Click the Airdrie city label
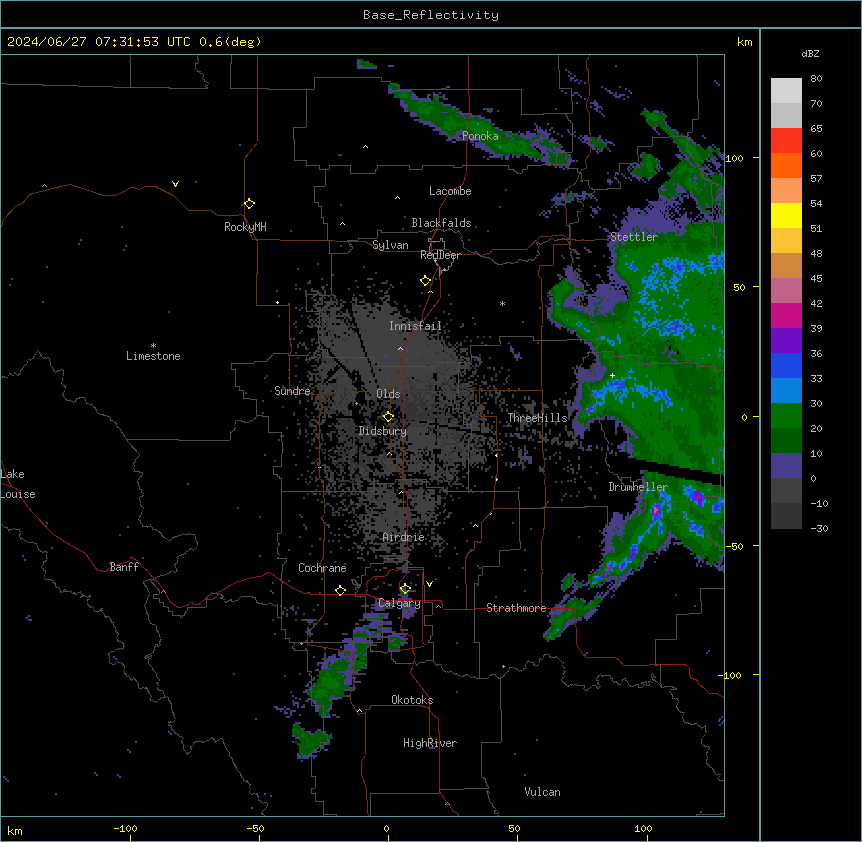The height and width of the screenshot is (842, 862). (x=404, y=537)
